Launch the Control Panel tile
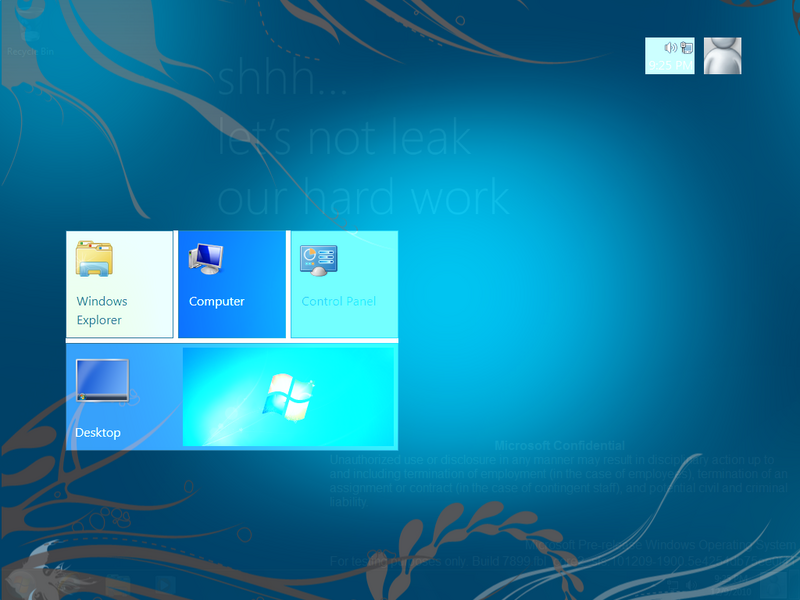 (344, 284)
